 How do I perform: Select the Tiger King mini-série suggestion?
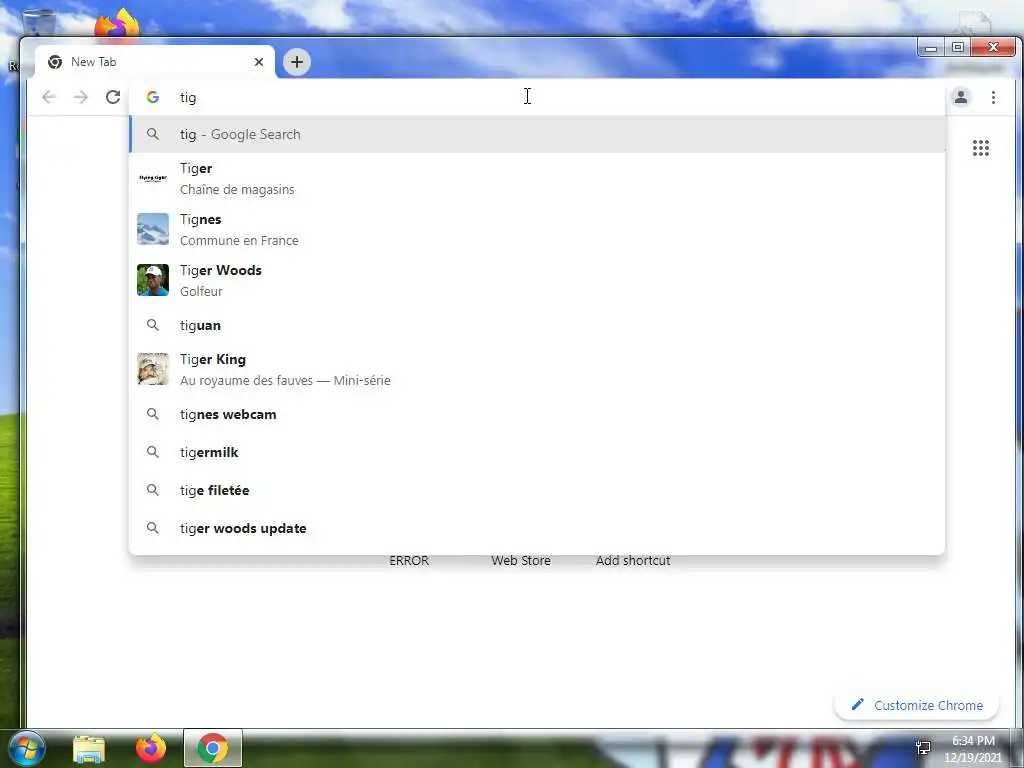coord(537,370)
